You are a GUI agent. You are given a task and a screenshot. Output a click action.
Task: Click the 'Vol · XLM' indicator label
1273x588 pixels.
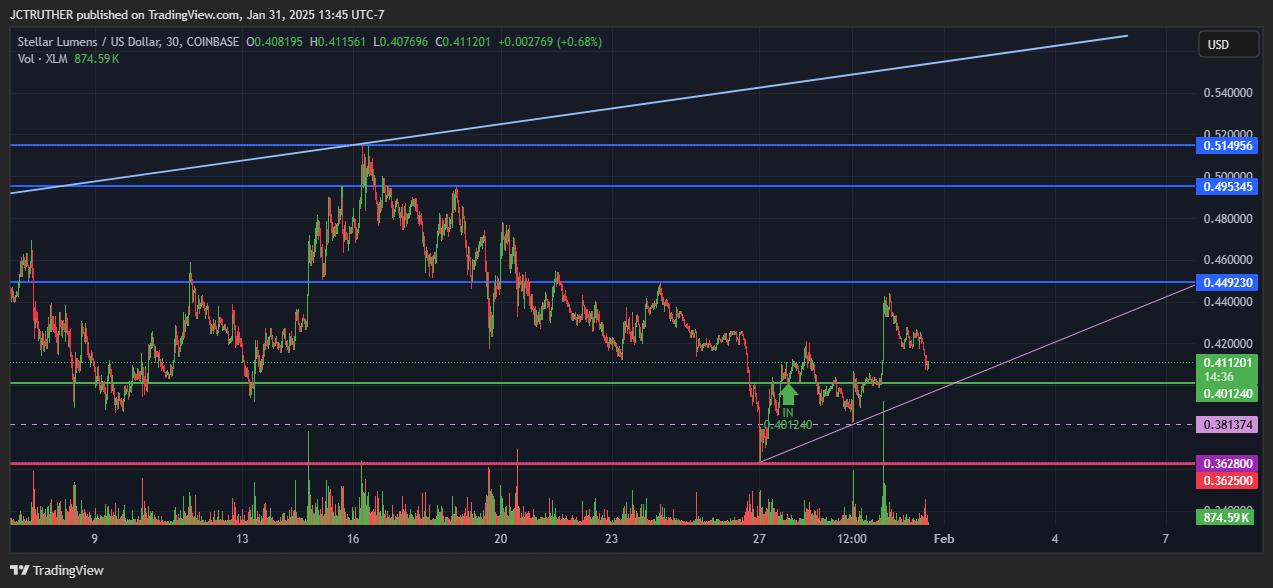coord(44,59)
